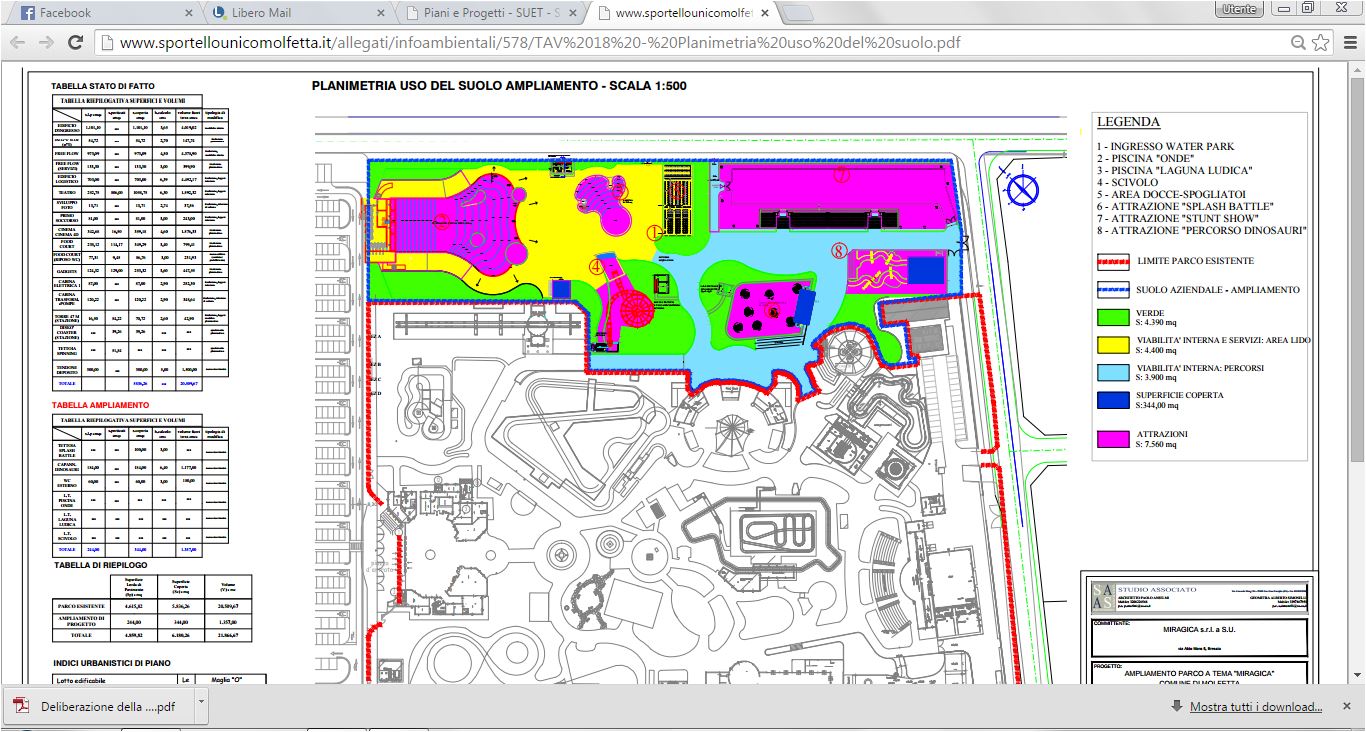Close the Libero Mail tab
Screen dimensions: 1366x732
point(379,14)
